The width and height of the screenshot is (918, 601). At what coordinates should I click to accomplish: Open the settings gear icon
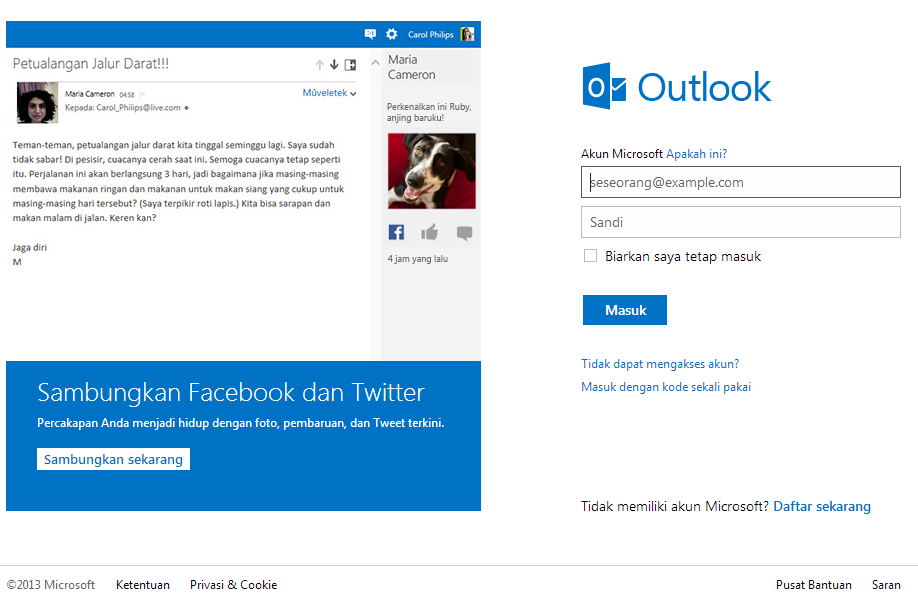392,35
